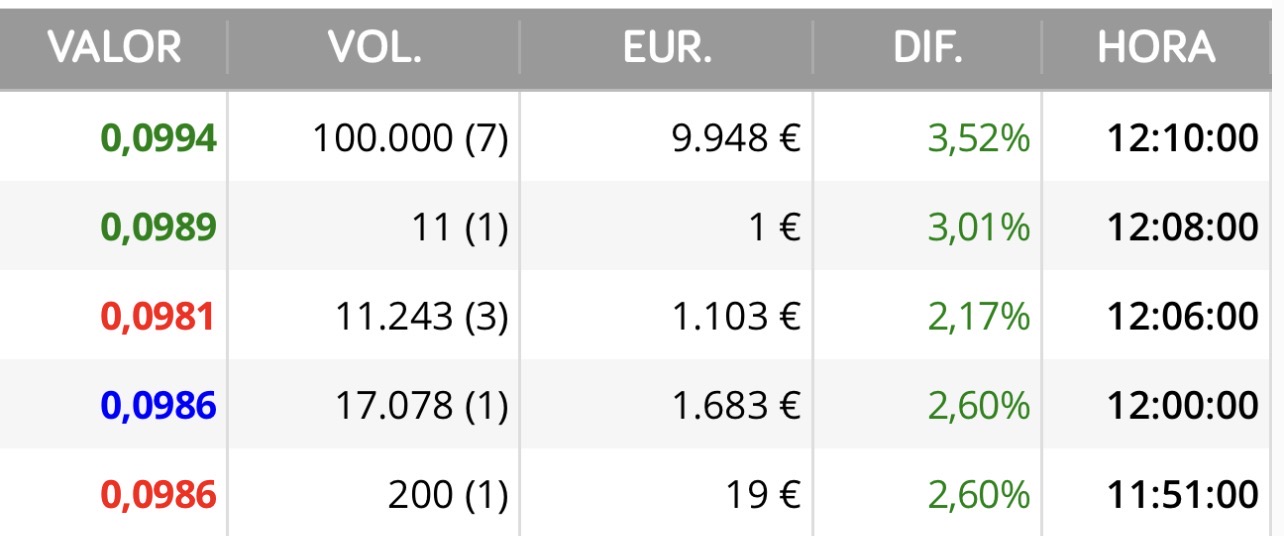Select the 12:10:00 time cell
Screen dimensions: 1284x536
[x=1182, y=139]
